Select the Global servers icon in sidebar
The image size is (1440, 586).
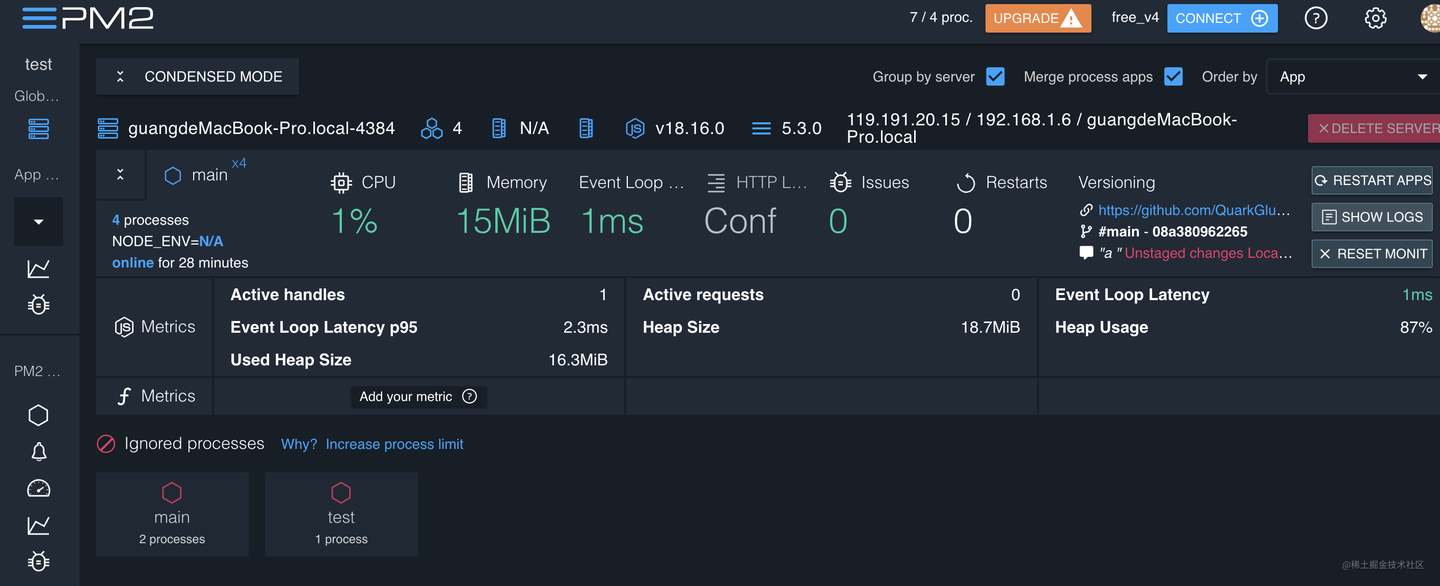tap(38, 129)
